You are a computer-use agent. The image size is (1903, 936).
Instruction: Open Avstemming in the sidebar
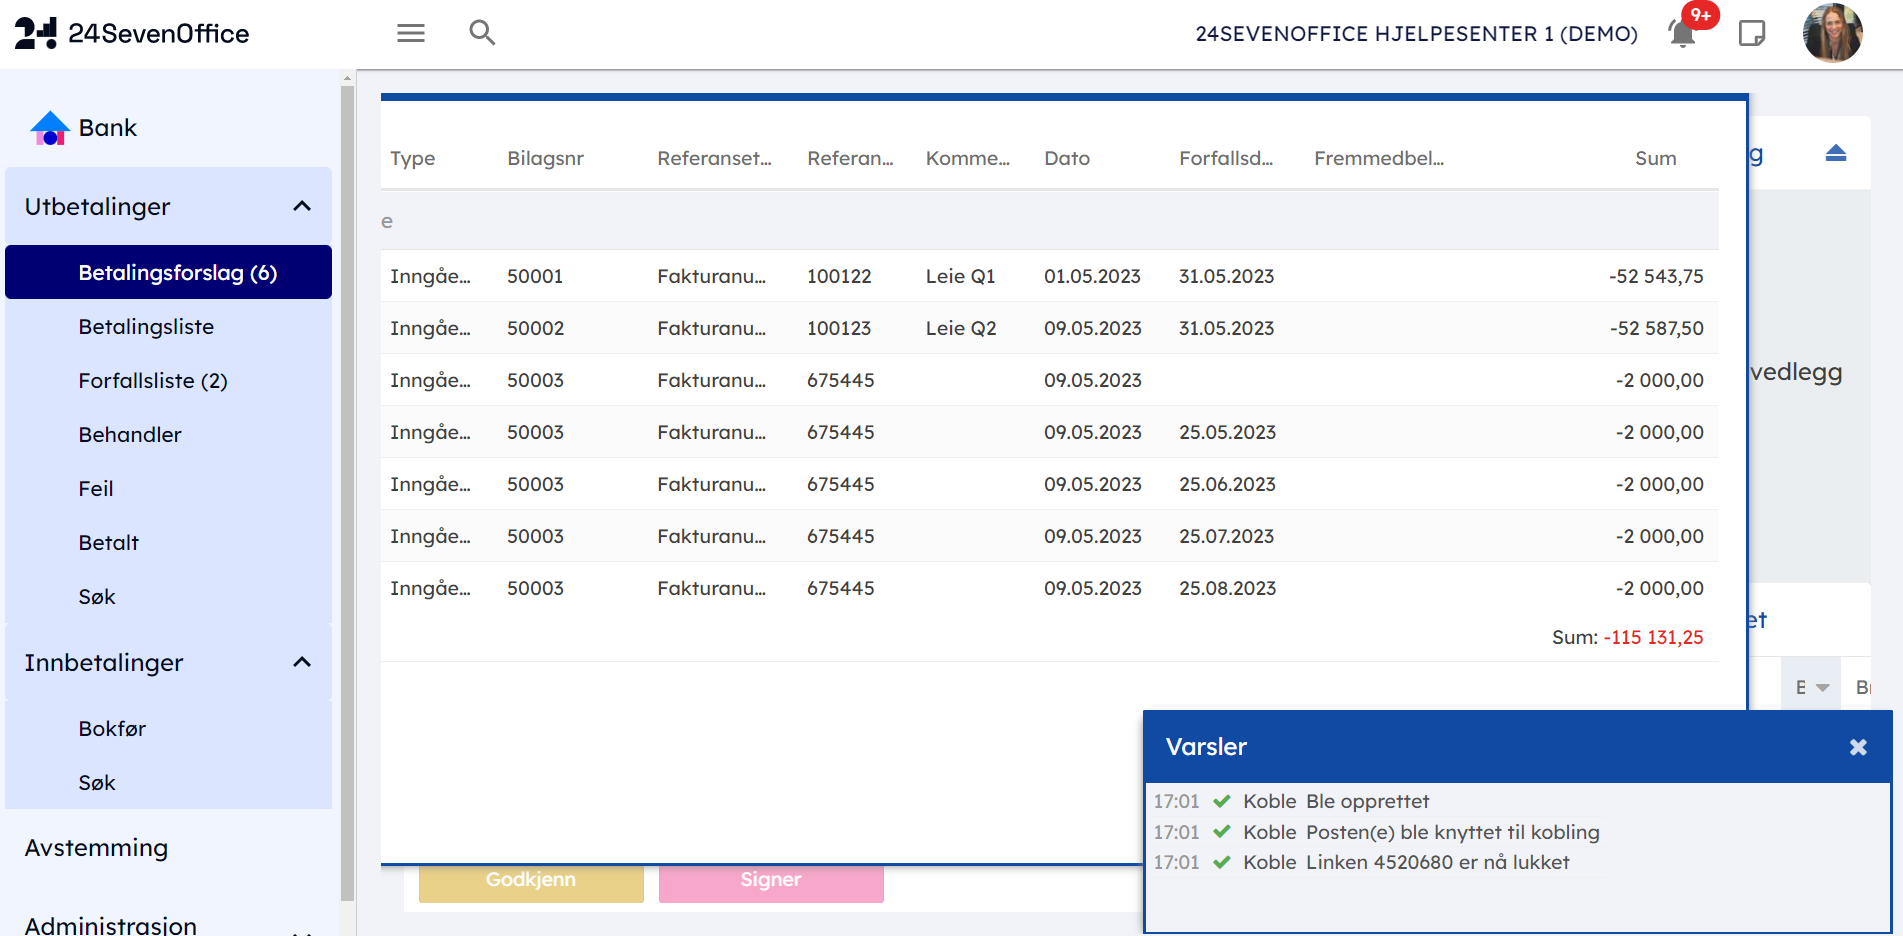[x=96, y=848]
